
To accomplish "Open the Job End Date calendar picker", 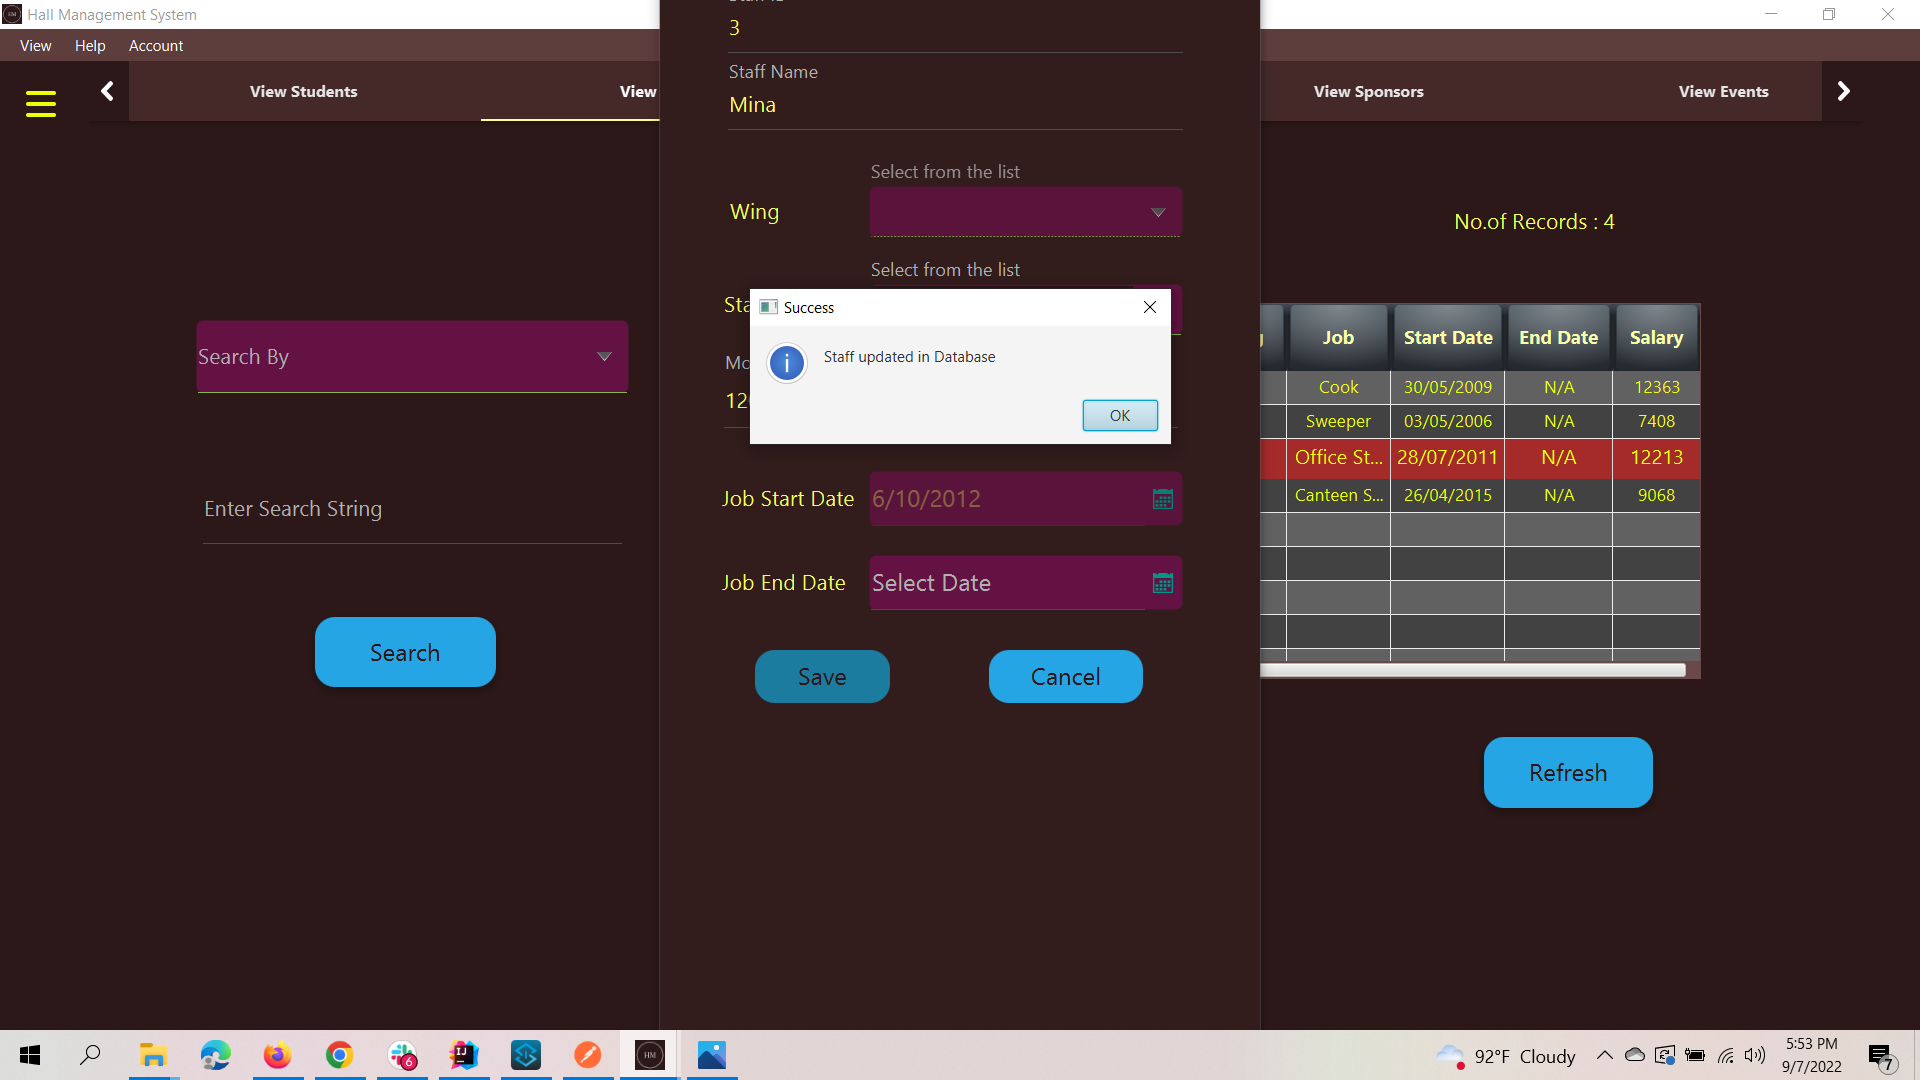I will 1161,583.
